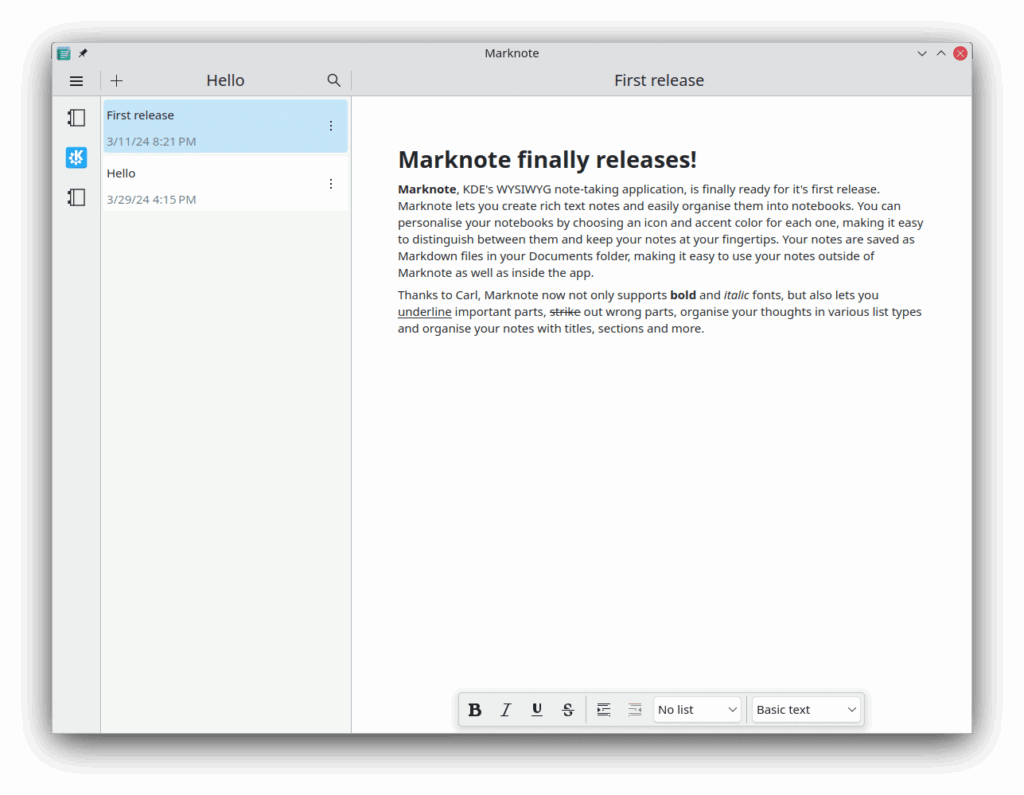
Task: Open the Basic text style dropdown
Action: point(806,709)
